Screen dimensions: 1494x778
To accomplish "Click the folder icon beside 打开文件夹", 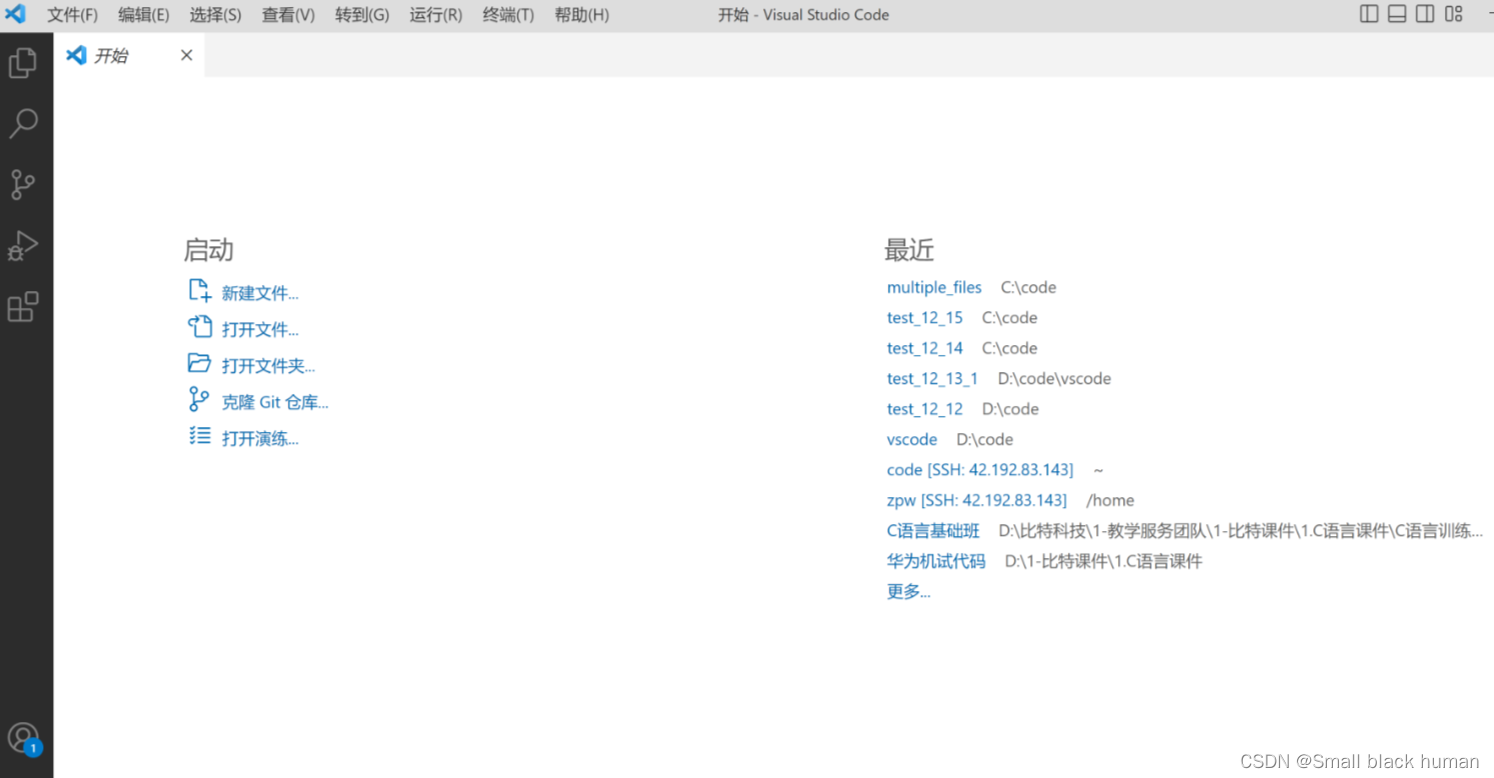I will coord(199,363).
